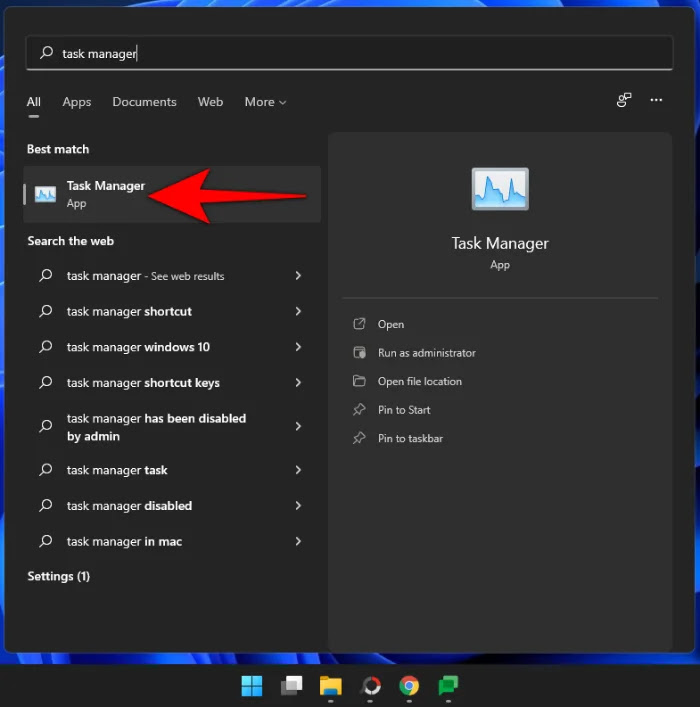Viewport: 700px width, 707px height.
Task: Open the Task Manager best match result
Action: pos(172,194)
